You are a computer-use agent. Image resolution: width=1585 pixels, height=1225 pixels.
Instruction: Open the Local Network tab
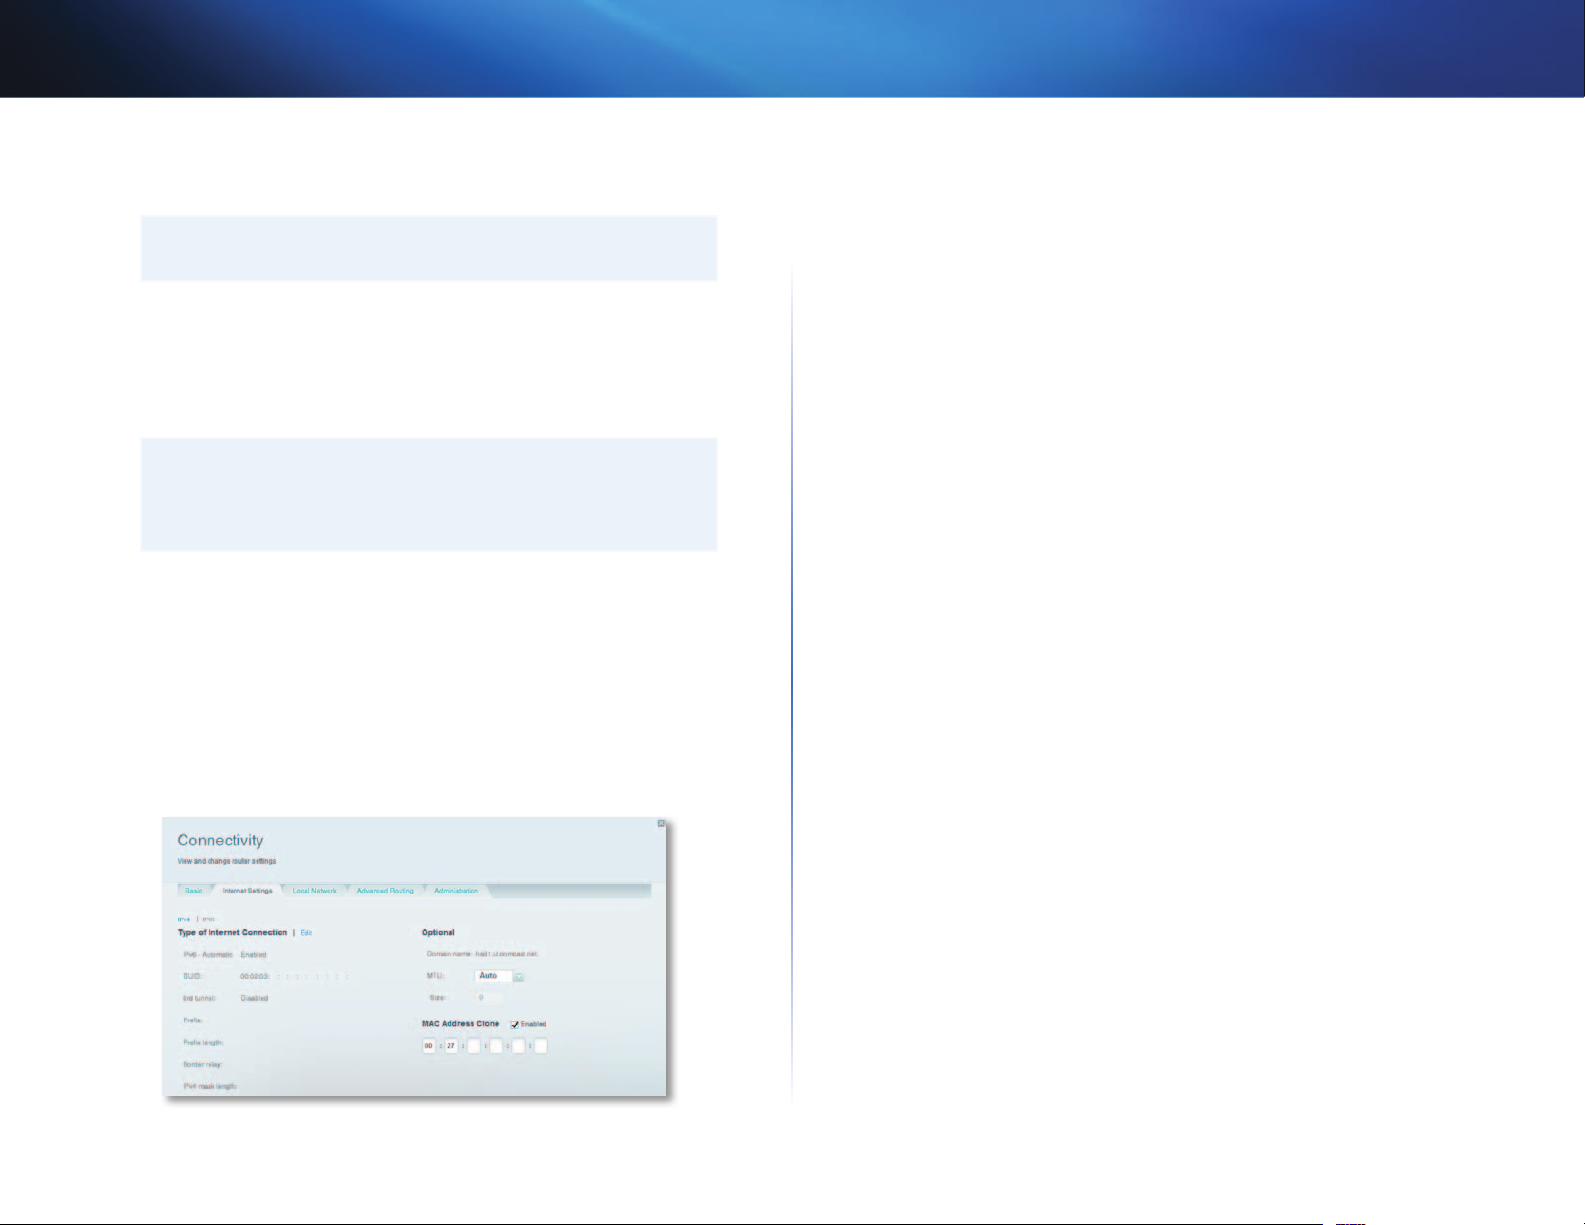pos(315,891)
